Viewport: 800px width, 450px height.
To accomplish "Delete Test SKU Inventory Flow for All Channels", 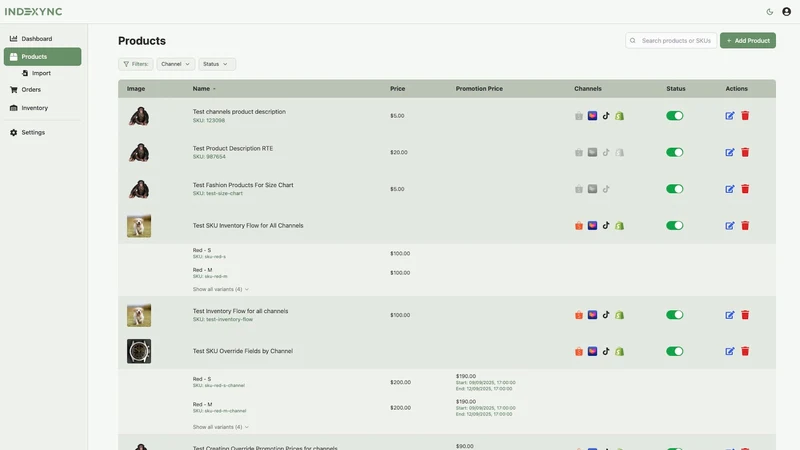I will [745, 226].
